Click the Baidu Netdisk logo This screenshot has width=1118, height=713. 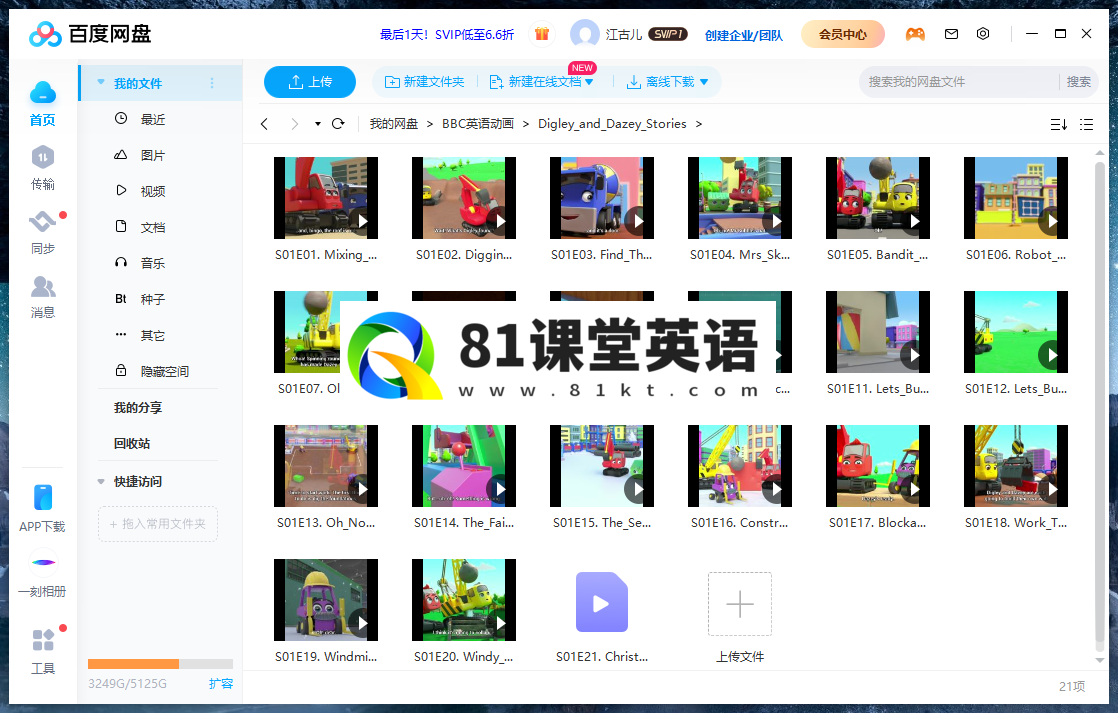(90, 34)
